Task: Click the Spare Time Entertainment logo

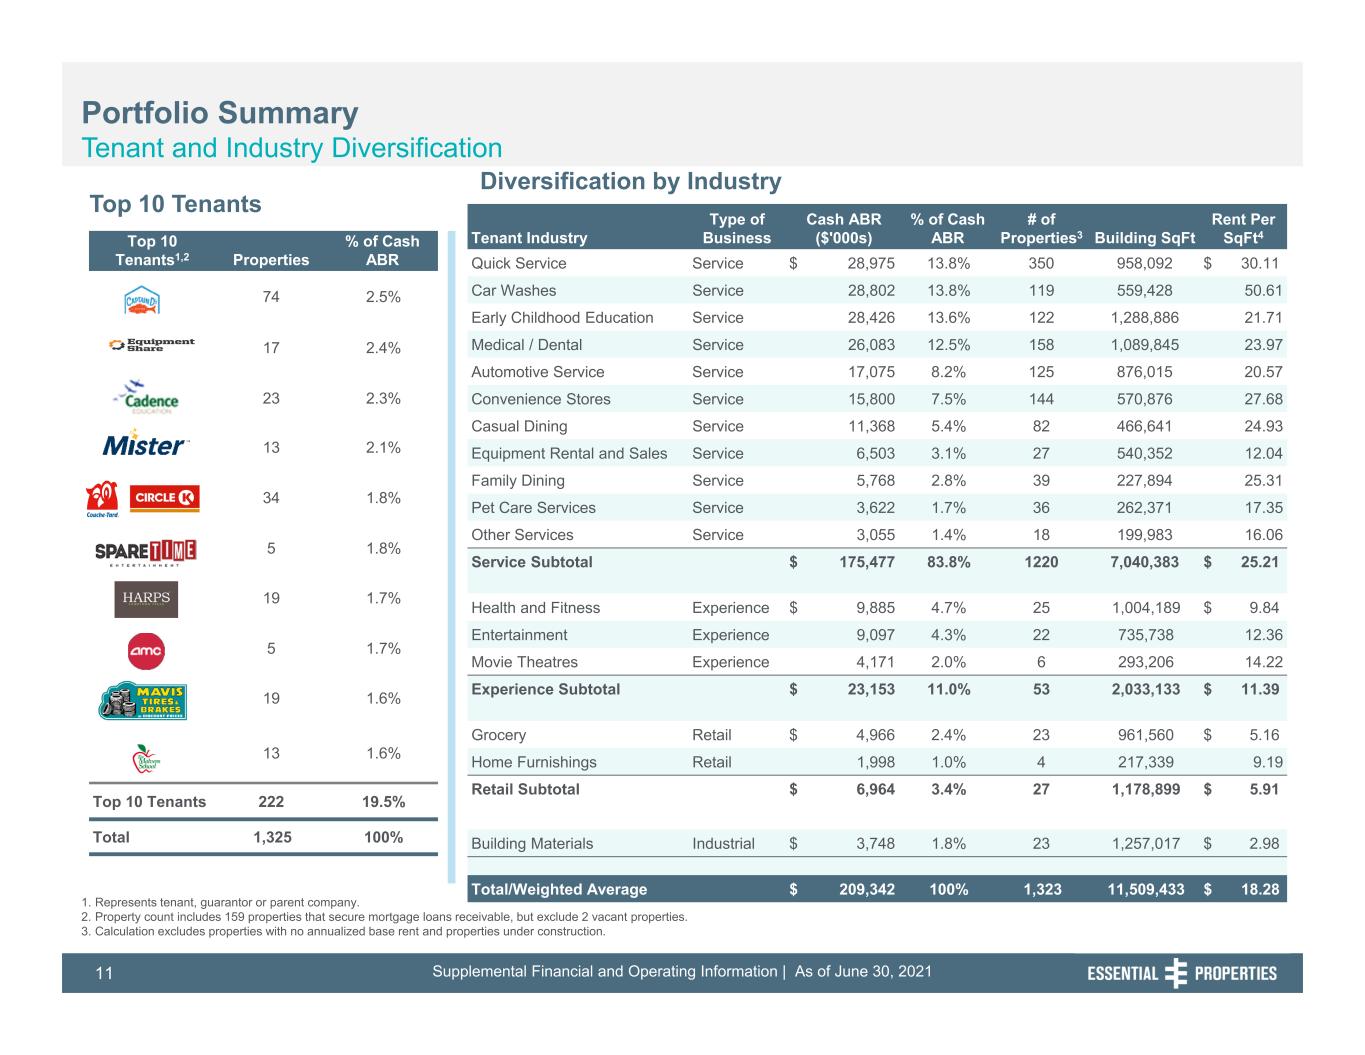Action: (x=146, y=552)
